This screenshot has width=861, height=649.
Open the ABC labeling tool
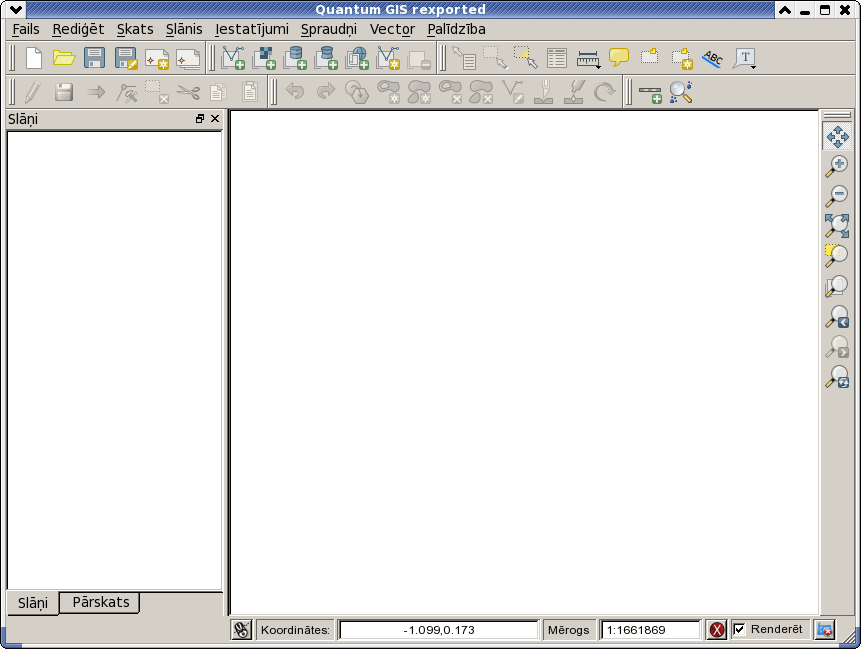click(713, 58)
